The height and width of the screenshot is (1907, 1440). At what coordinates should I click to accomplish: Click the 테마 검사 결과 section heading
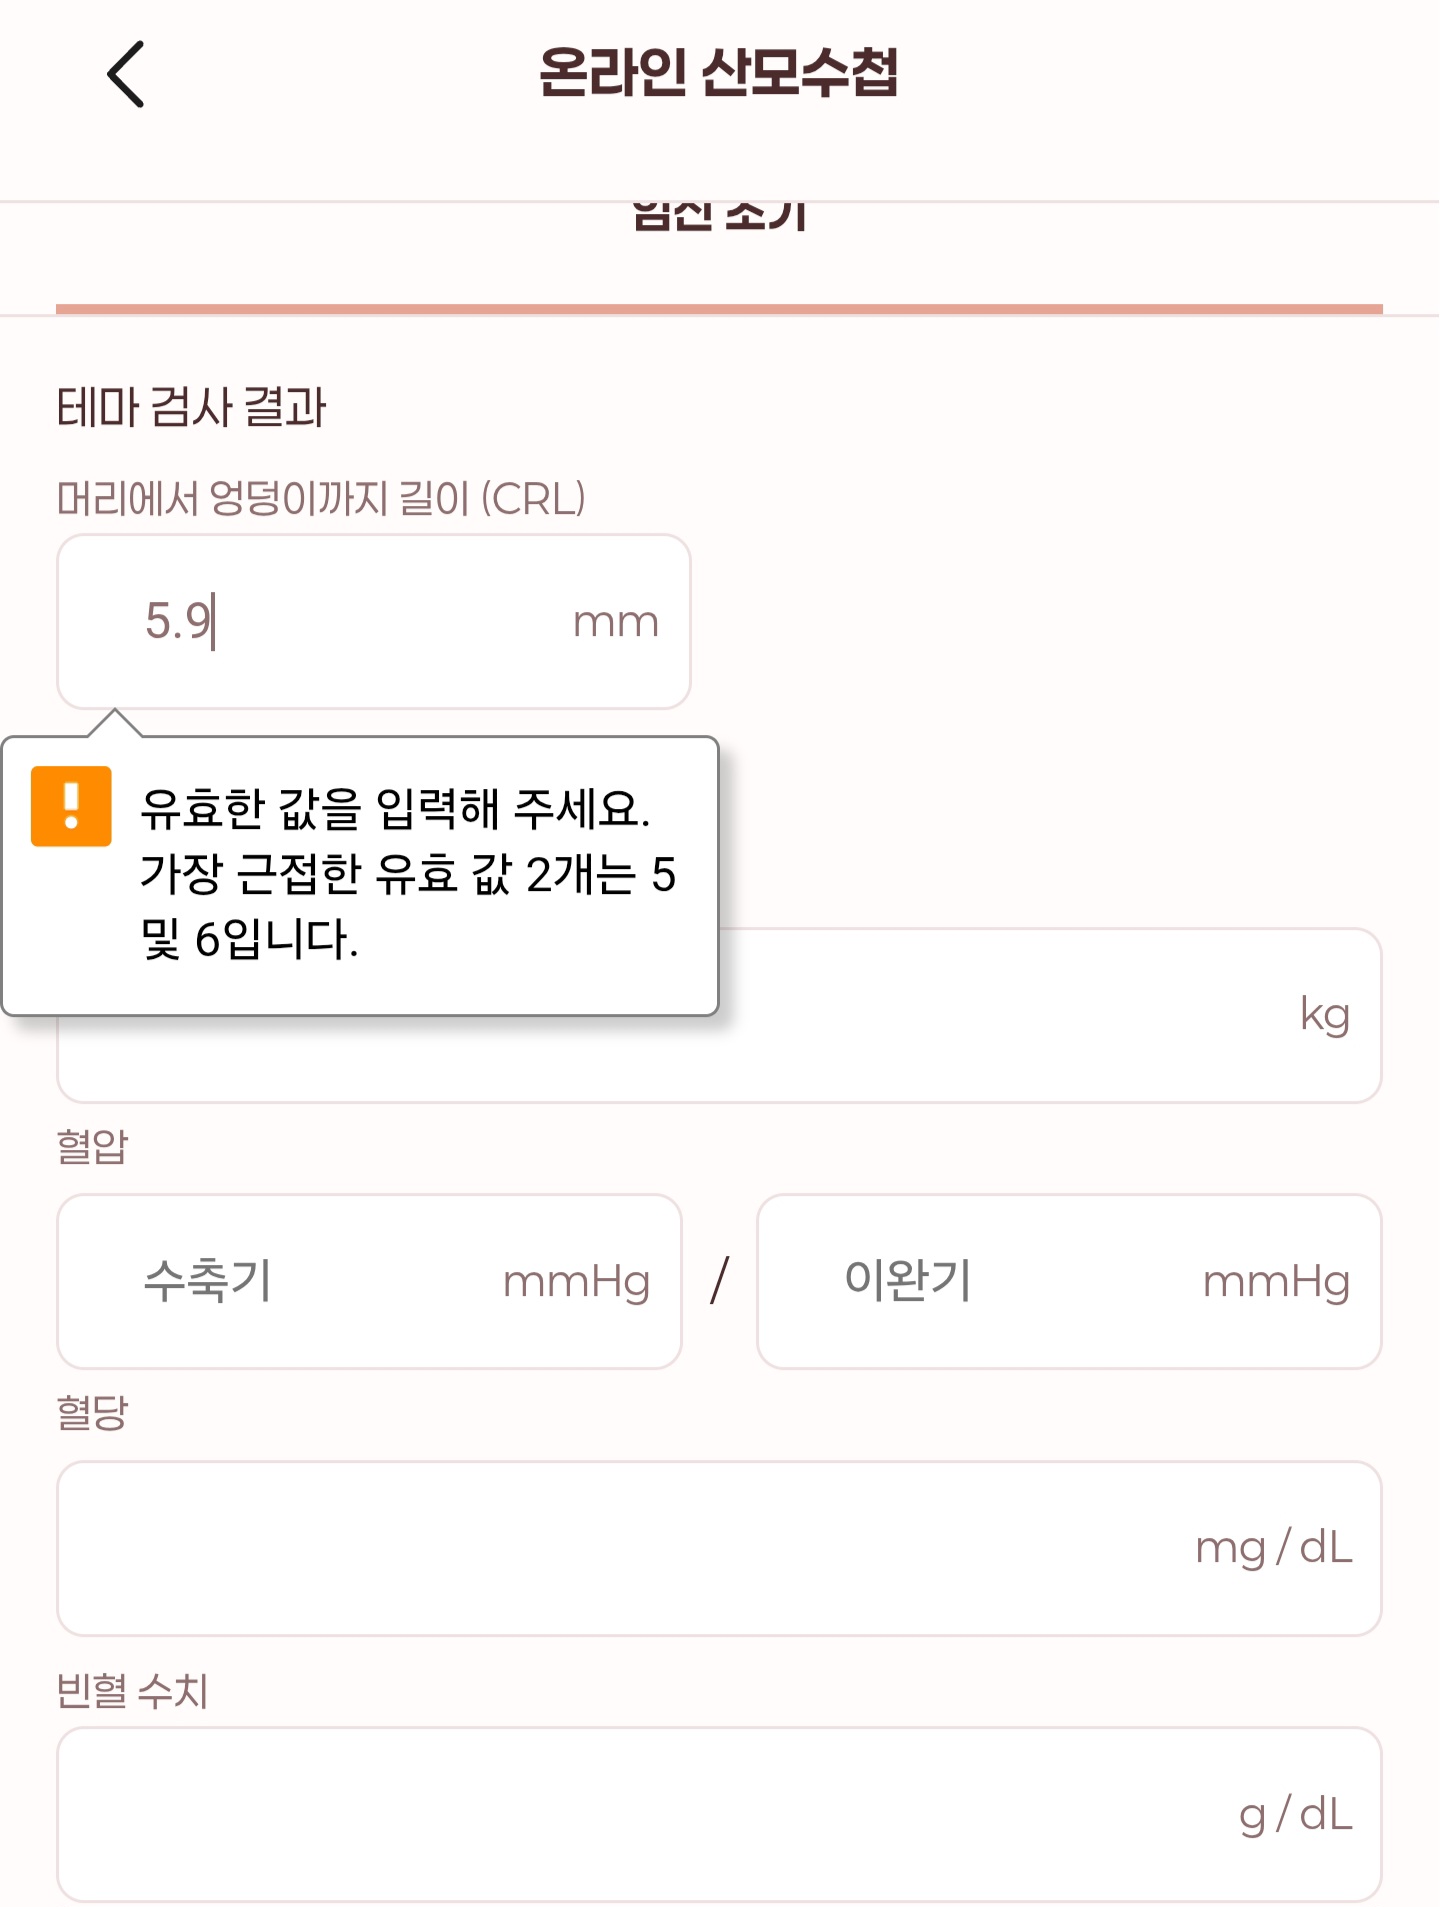click(x=191, y=408)
